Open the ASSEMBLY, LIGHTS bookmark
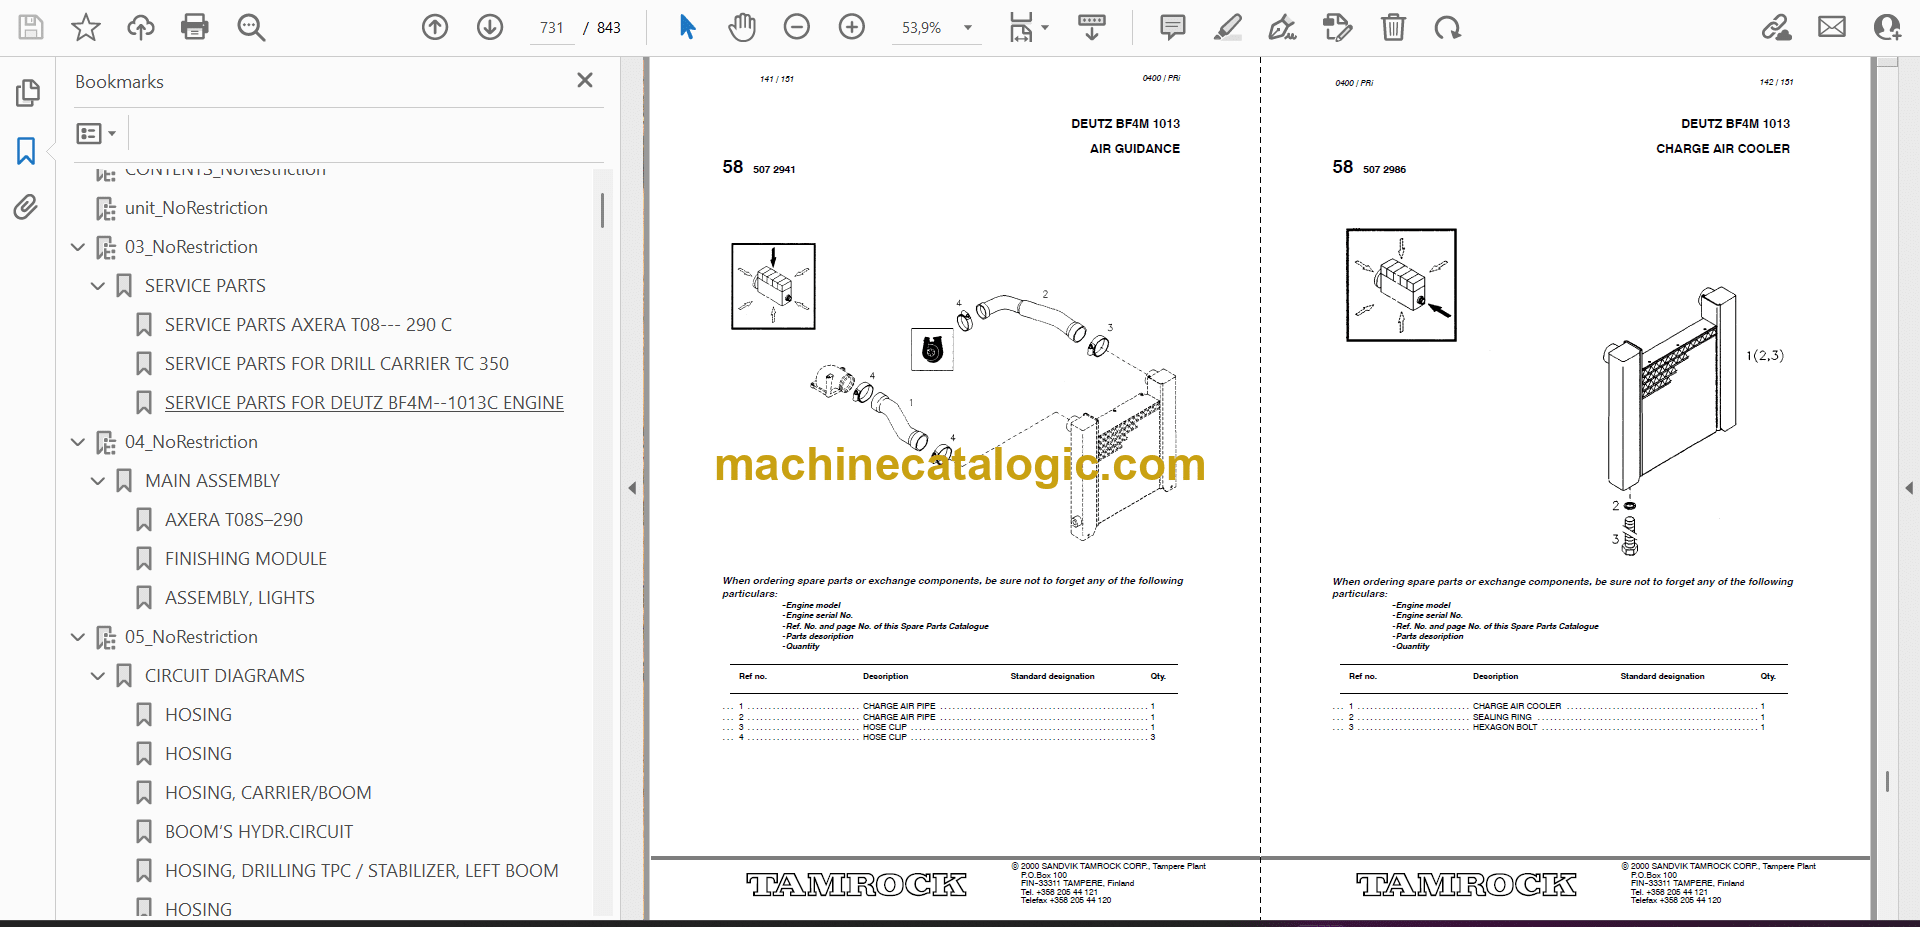Screen dimensions: 1920x927 click(240, 598)
